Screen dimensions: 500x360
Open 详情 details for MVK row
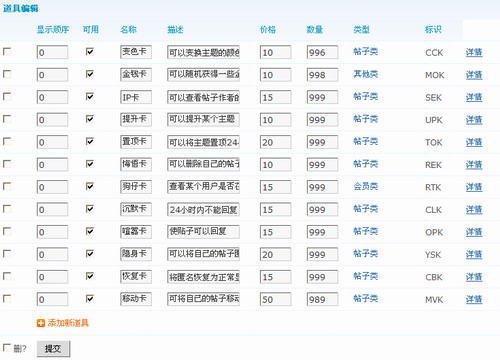474,299
